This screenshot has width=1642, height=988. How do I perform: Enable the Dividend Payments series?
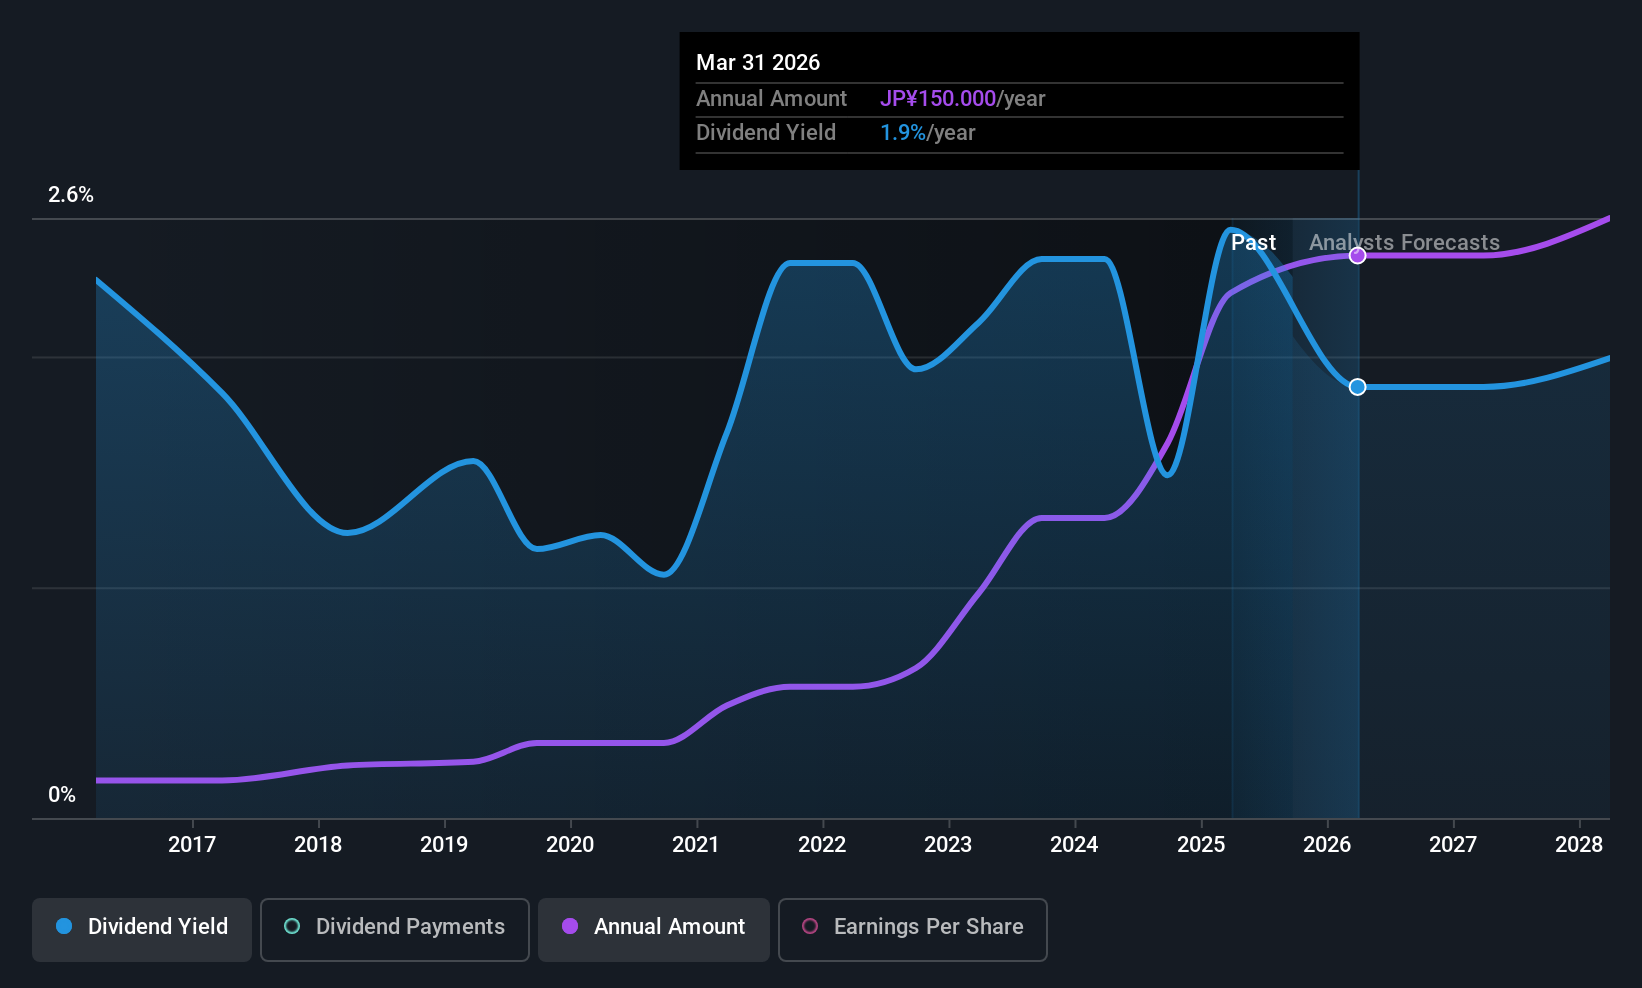(x=394, y=929)
